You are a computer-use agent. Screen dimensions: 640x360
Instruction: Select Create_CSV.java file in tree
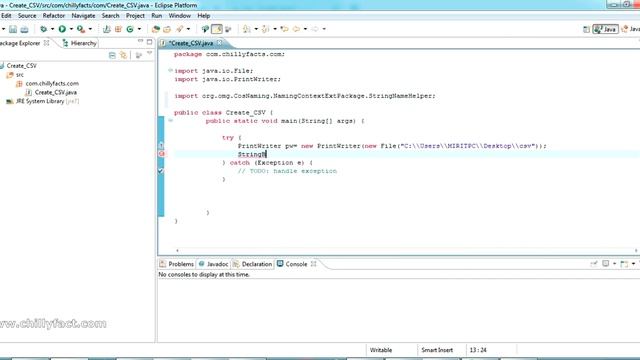coord(51,93)
